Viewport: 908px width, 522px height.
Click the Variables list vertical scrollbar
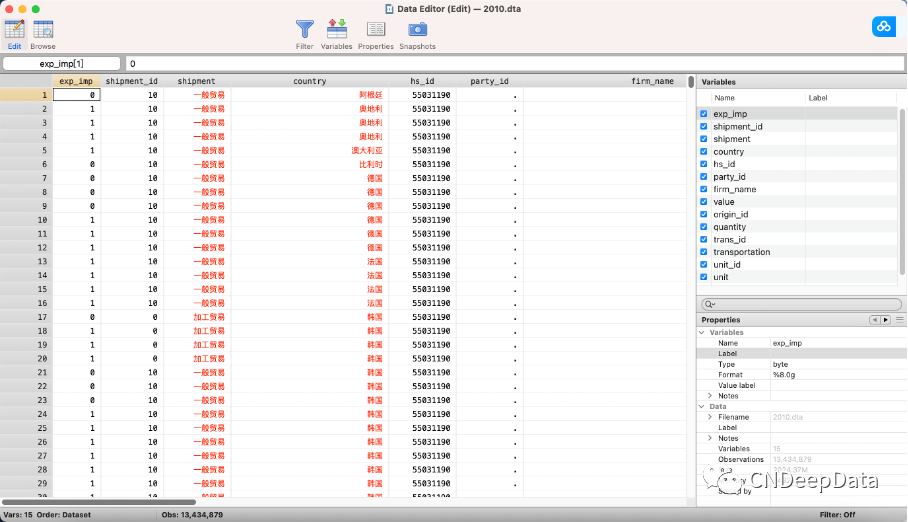point(902,191)
